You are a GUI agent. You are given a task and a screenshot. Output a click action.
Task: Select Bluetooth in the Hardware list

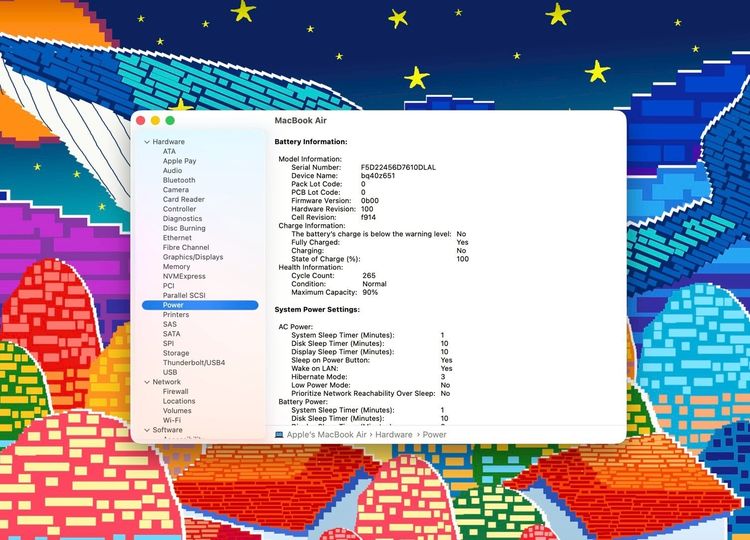coord(179,180)
